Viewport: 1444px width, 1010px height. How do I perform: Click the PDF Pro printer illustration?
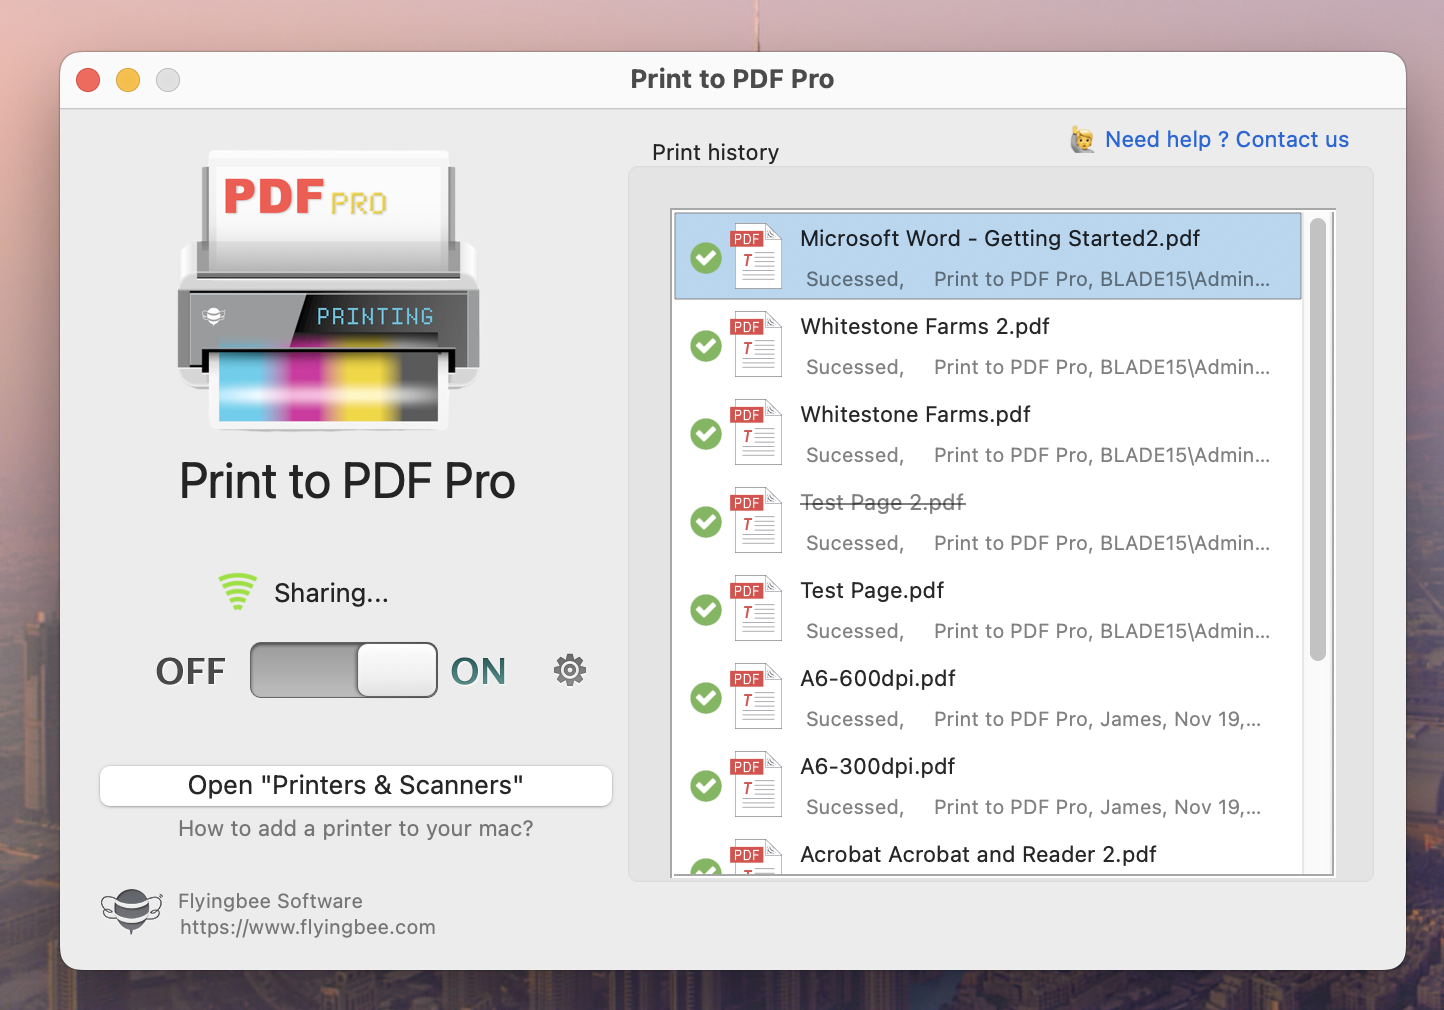(328, 290)
